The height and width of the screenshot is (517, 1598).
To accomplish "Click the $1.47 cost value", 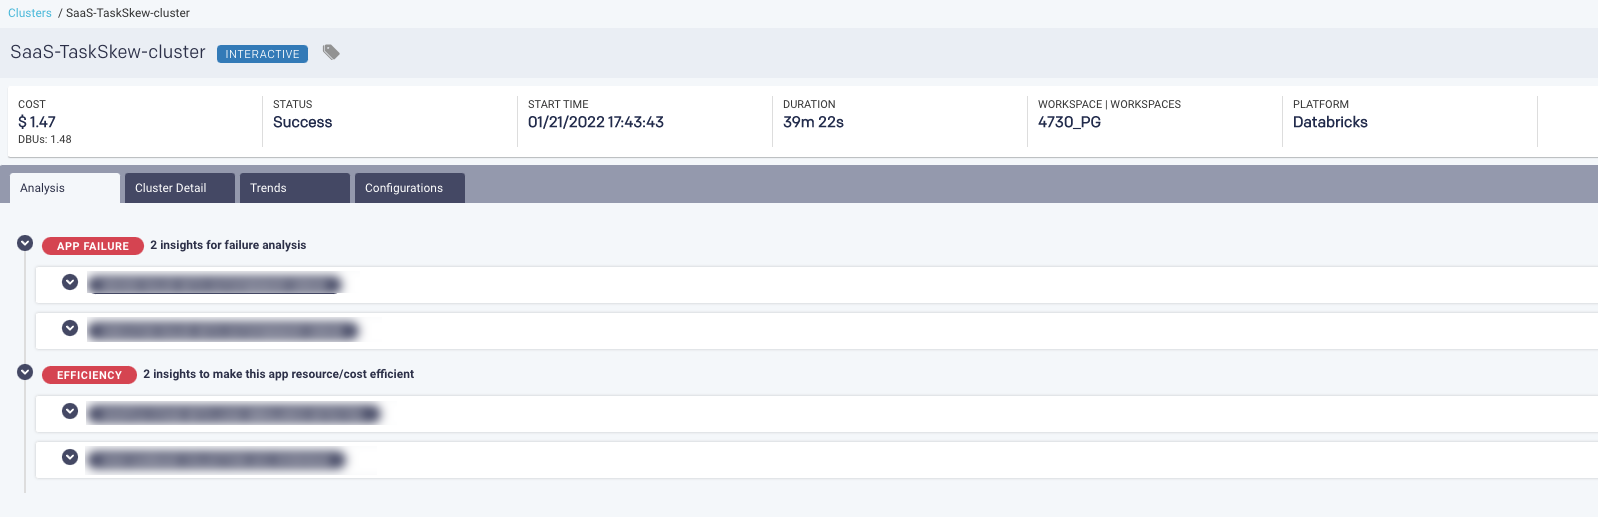I will pyautogui.click(x=37, y=122).
